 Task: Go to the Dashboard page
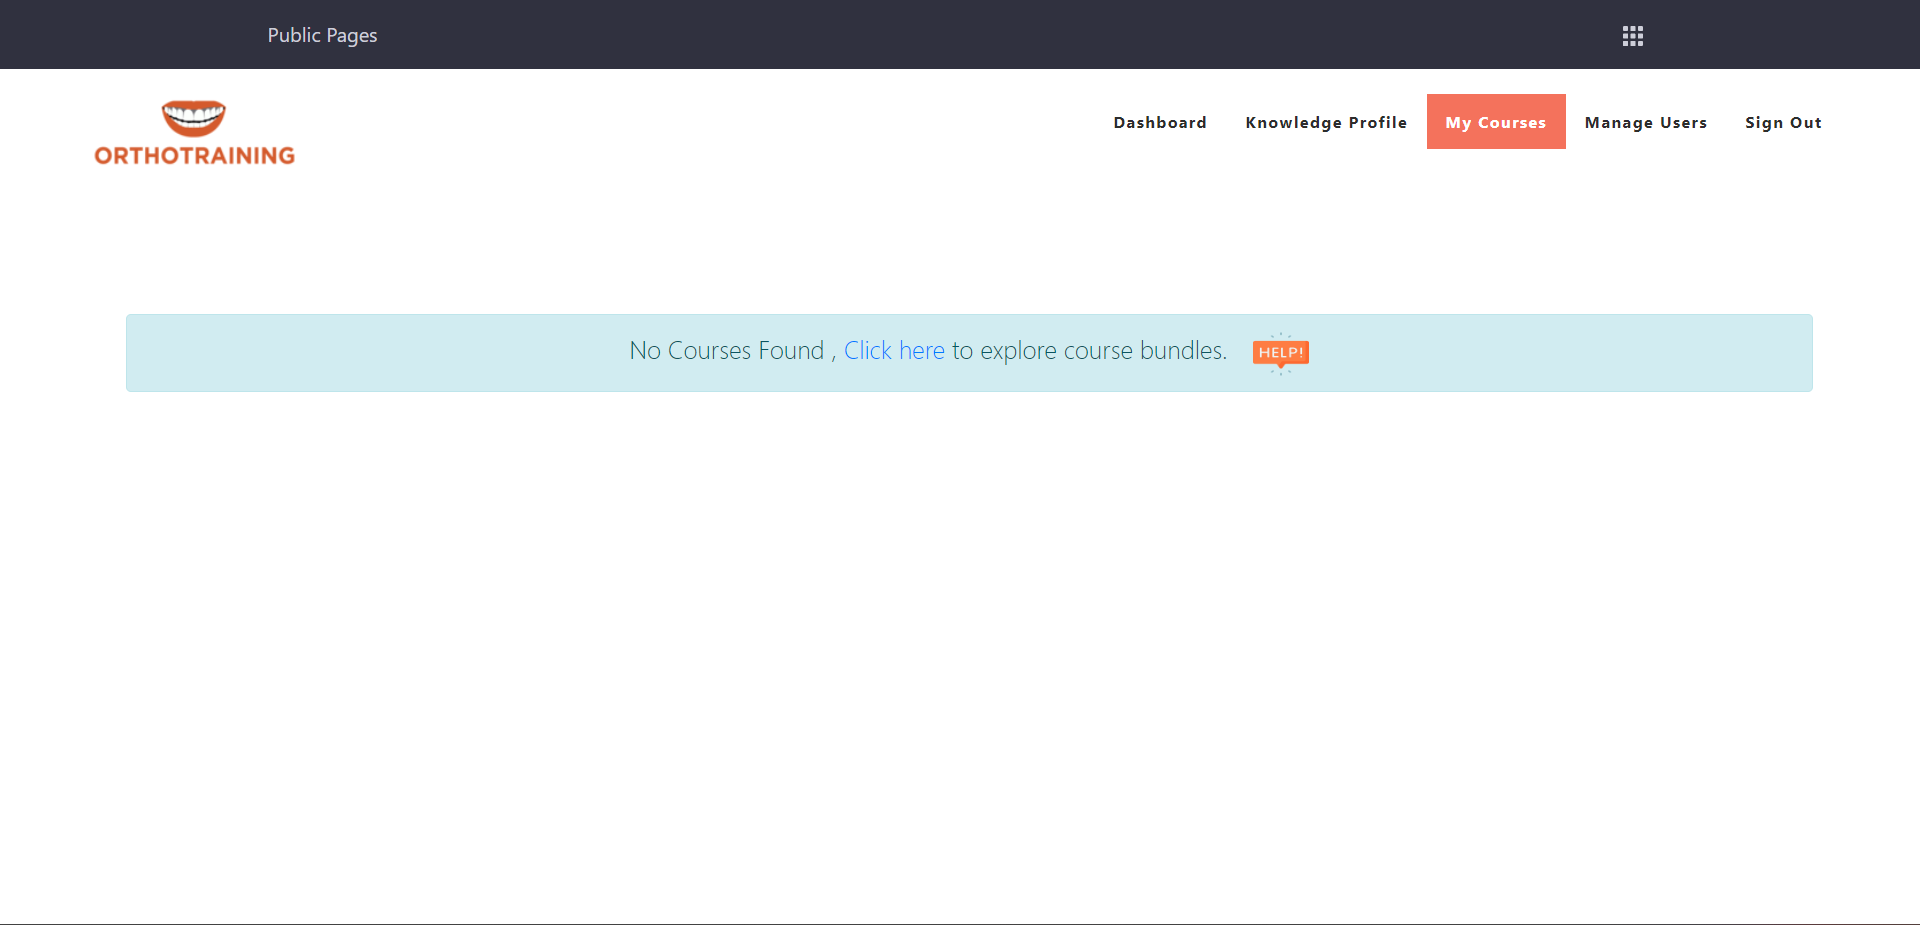click(1159, 122)
